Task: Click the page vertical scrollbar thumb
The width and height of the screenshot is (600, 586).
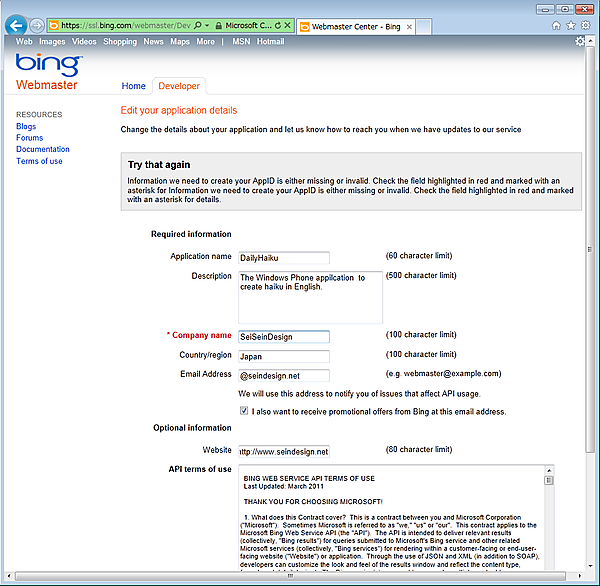Action: point(590,249)
